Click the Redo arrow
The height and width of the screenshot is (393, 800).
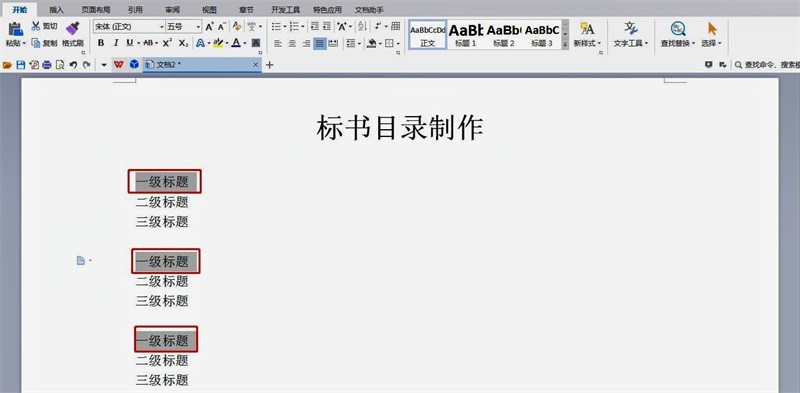(87, 65)
